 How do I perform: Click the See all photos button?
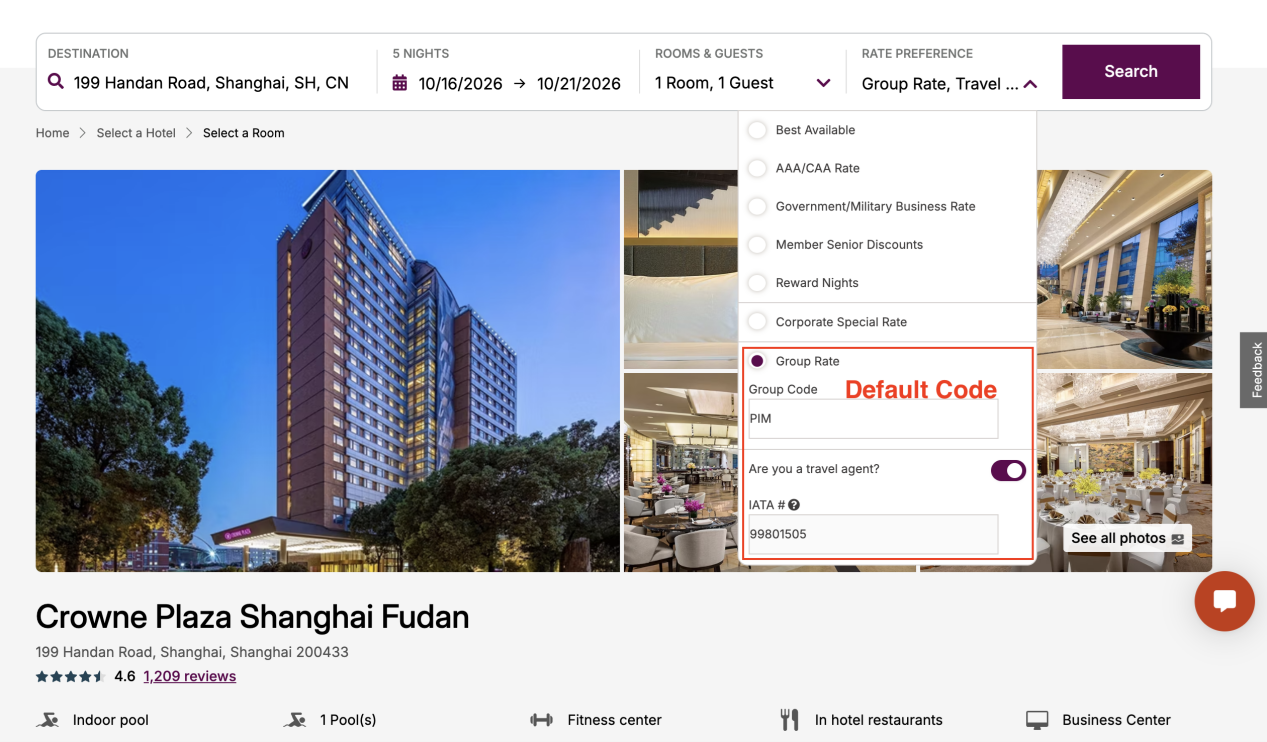(x=1127, y=538)
